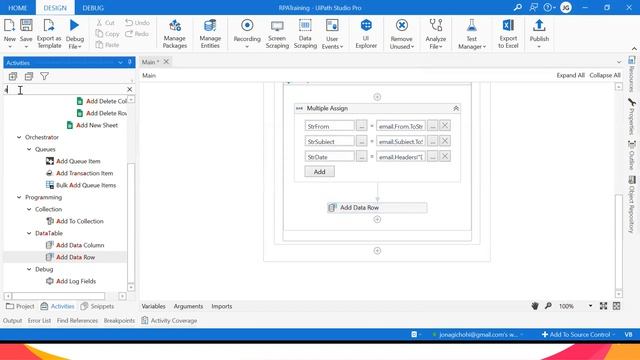Collapse the Queues tree node
Image resolution: width=640 pixels, height=360 pixels.
coord(29,149)
